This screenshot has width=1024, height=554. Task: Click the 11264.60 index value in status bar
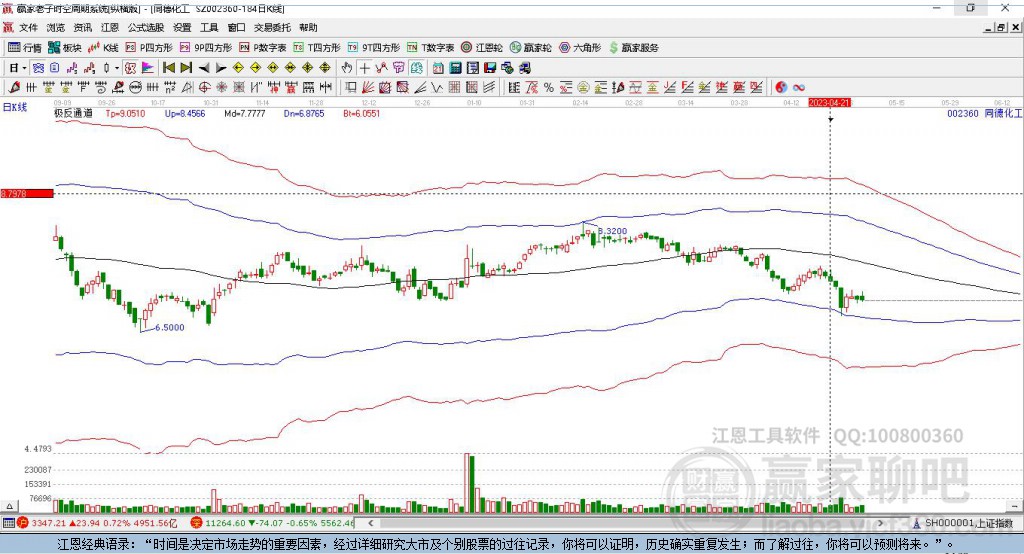pyautogui.click(x=225, y=523)
